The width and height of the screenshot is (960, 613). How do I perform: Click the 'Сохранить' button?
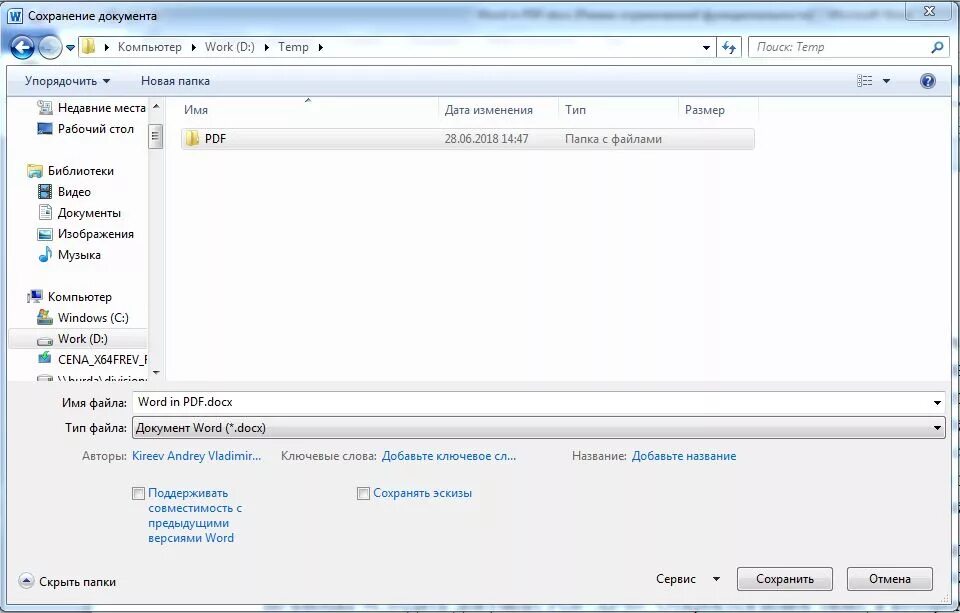(784, 579)
